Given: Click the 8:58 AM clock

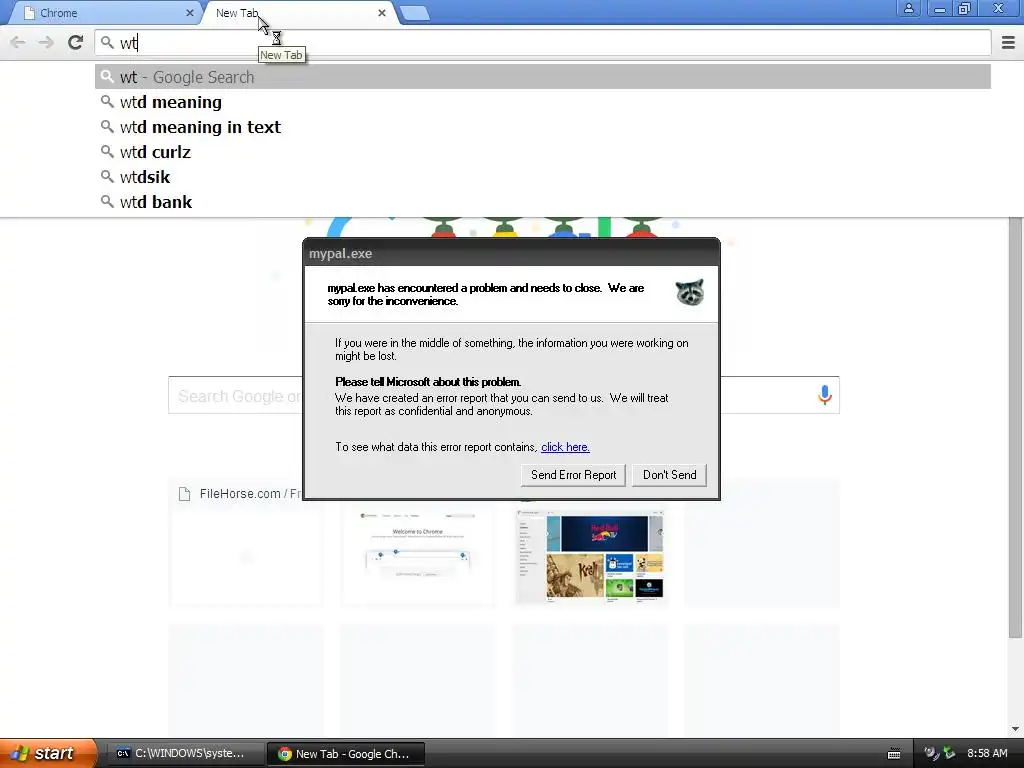Looking at the screenshot, I should [x=987, y=753].
